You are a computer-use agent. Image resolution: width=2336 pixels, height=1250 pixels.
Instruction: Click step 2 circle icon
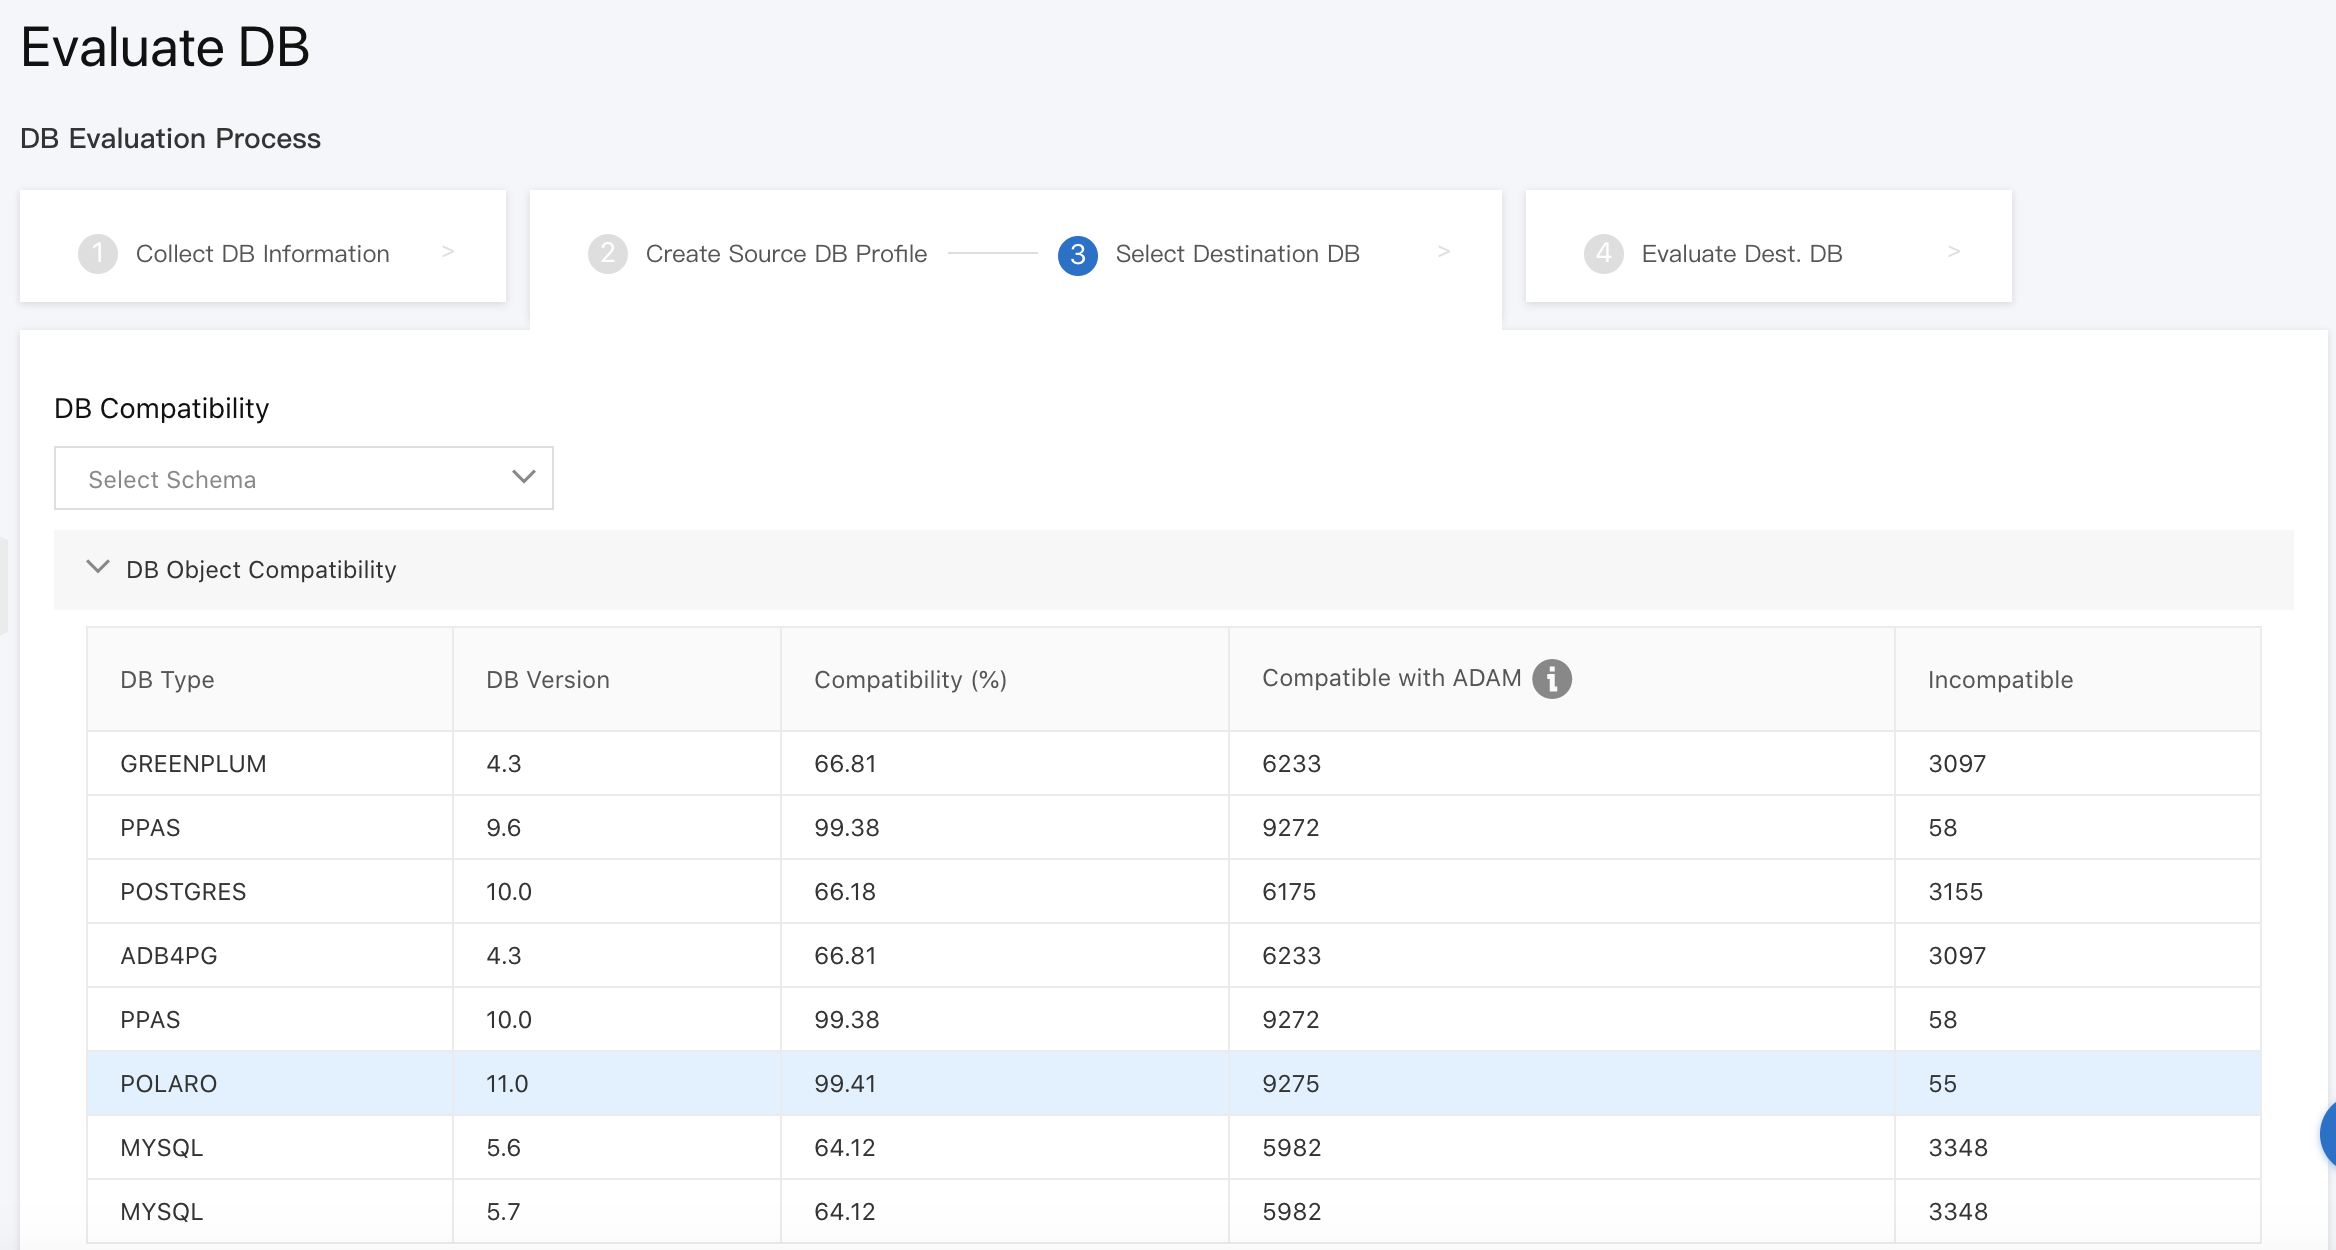pos(607,254)
